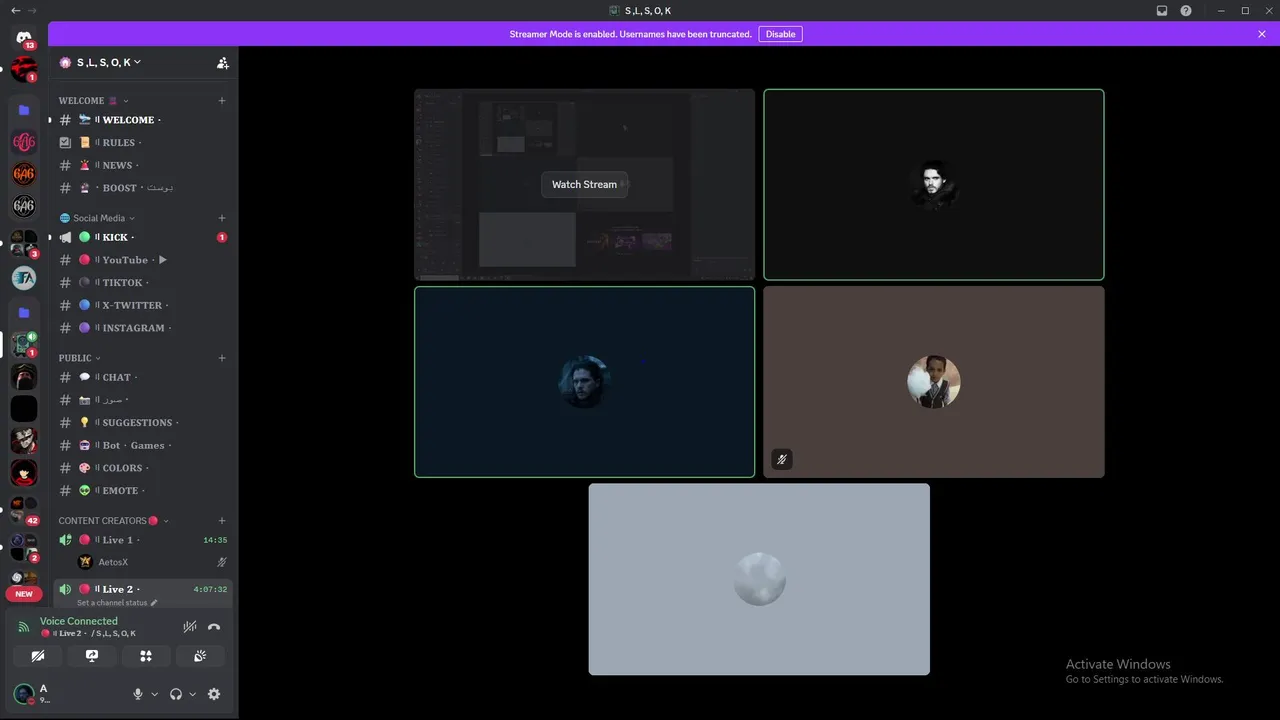Collapse the upper purple server folder

coord(24,110)
